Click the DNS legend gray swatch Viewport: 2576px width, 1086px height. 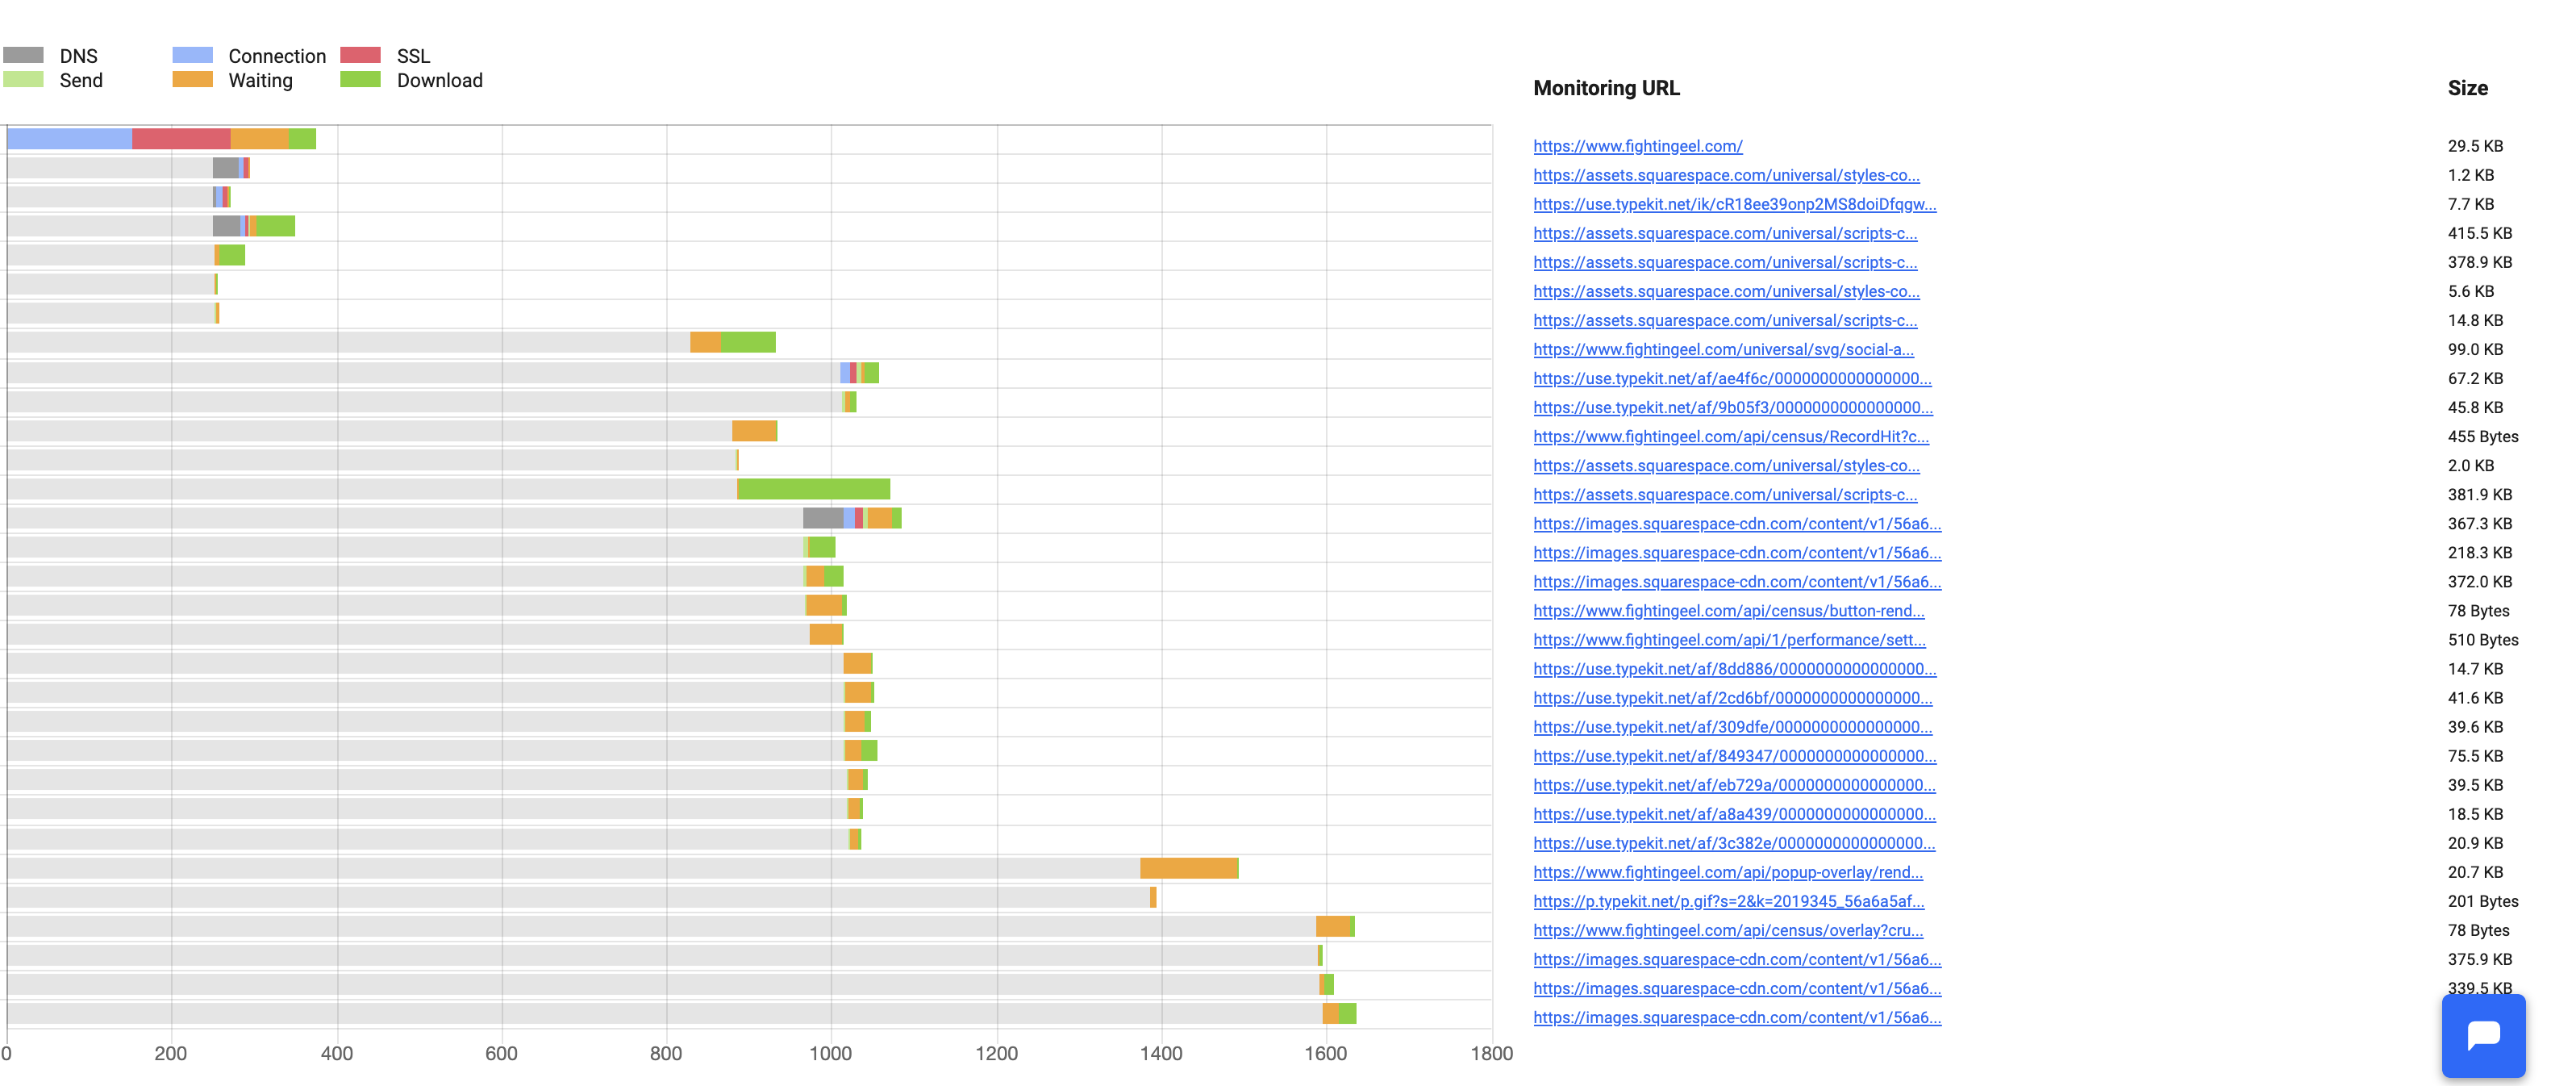pos(23,55)
